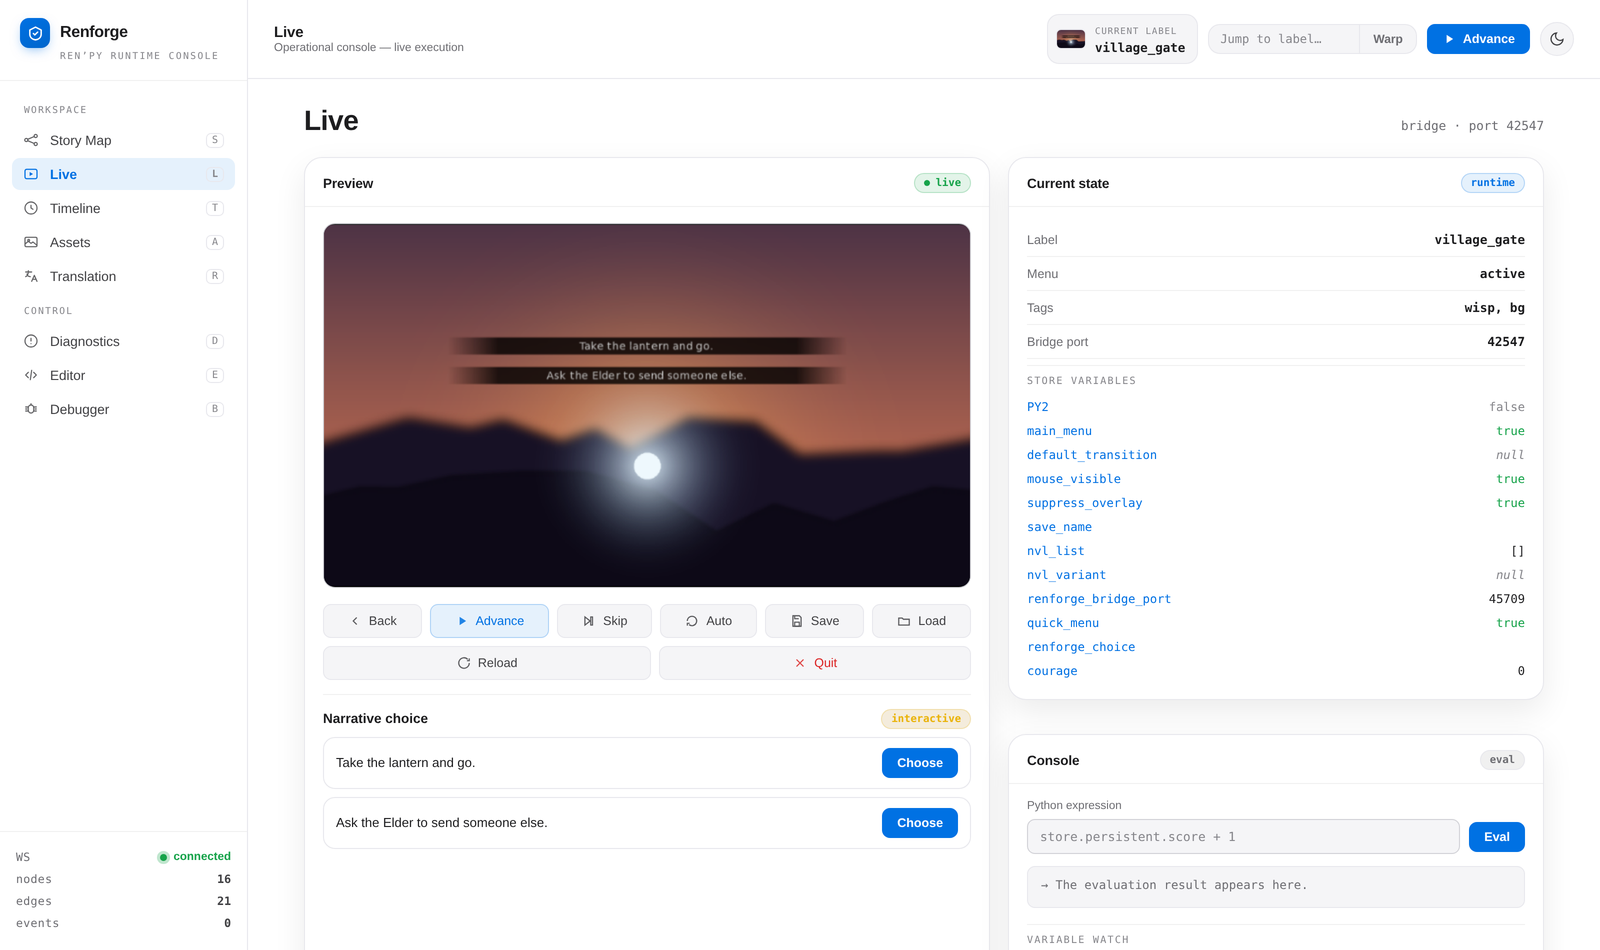Click the renforge_choice variable

click(x=1081, y=647)
